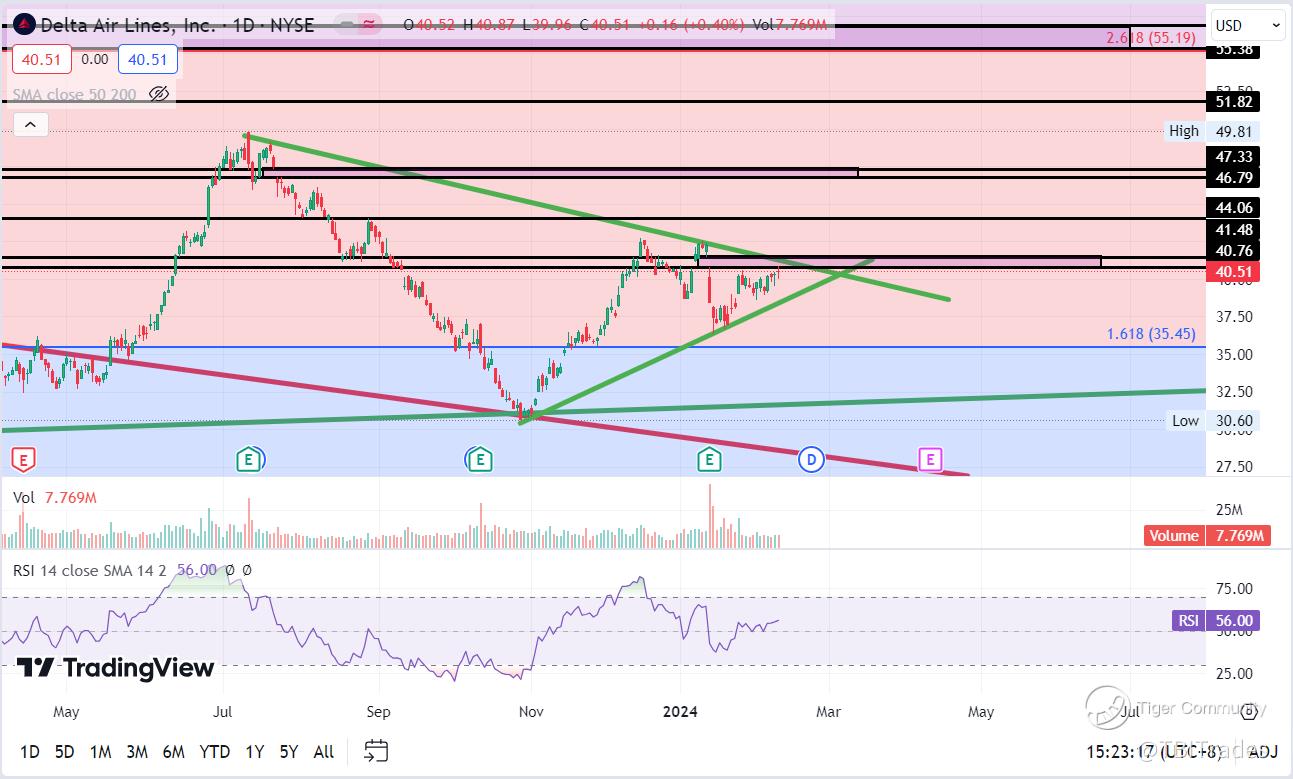Screen dimensions: 1293x779
Task: Click the red 40.51 sell price box
Action: coord(41,60)
